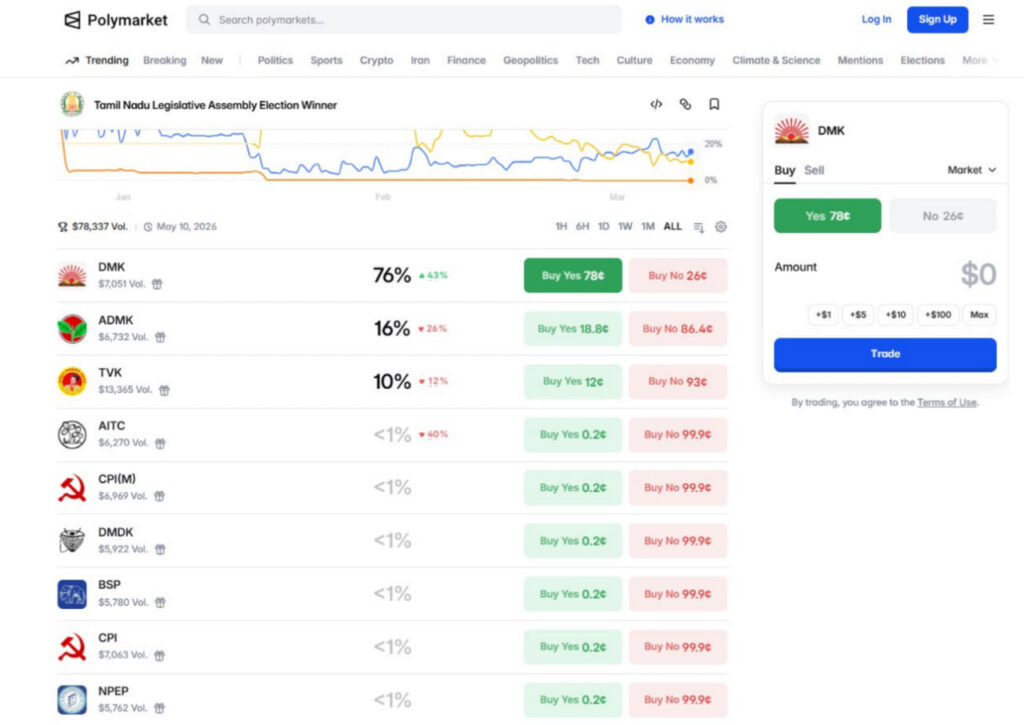Image resolution: width=1024 pixels, height=725 pixels.
Task: Focus the Search polymarkets field
Action: click(404, 20)
